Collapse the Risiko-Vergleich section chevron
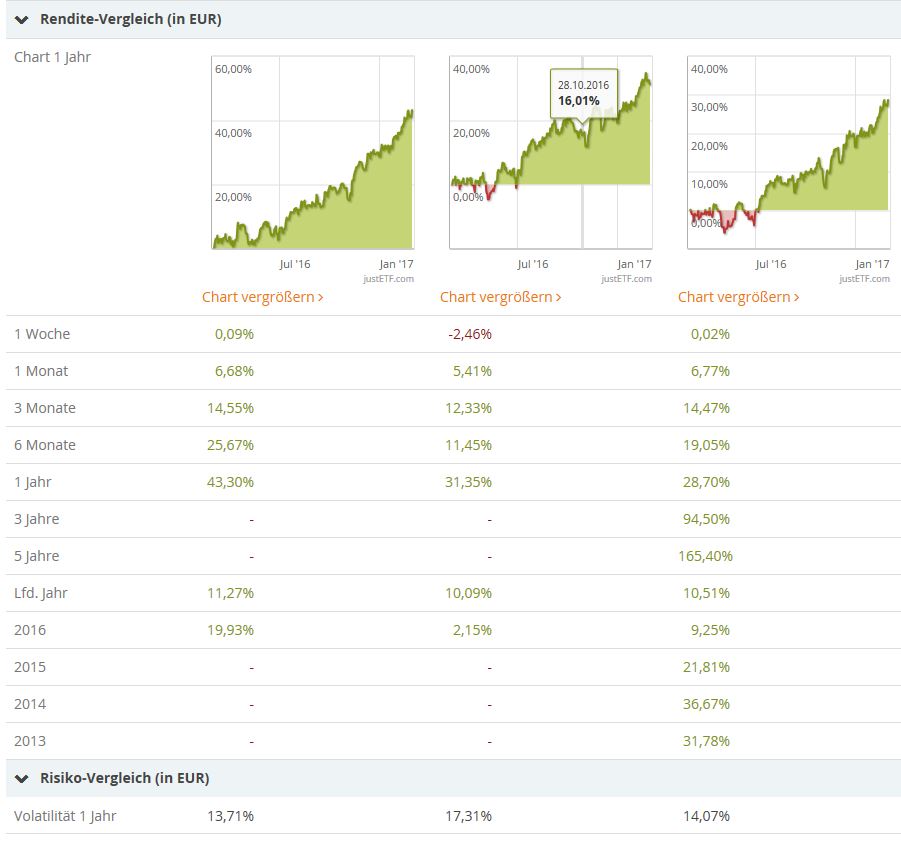Image resolution: width=901 pixels, height=842 pixels. (x=22, y=778)
